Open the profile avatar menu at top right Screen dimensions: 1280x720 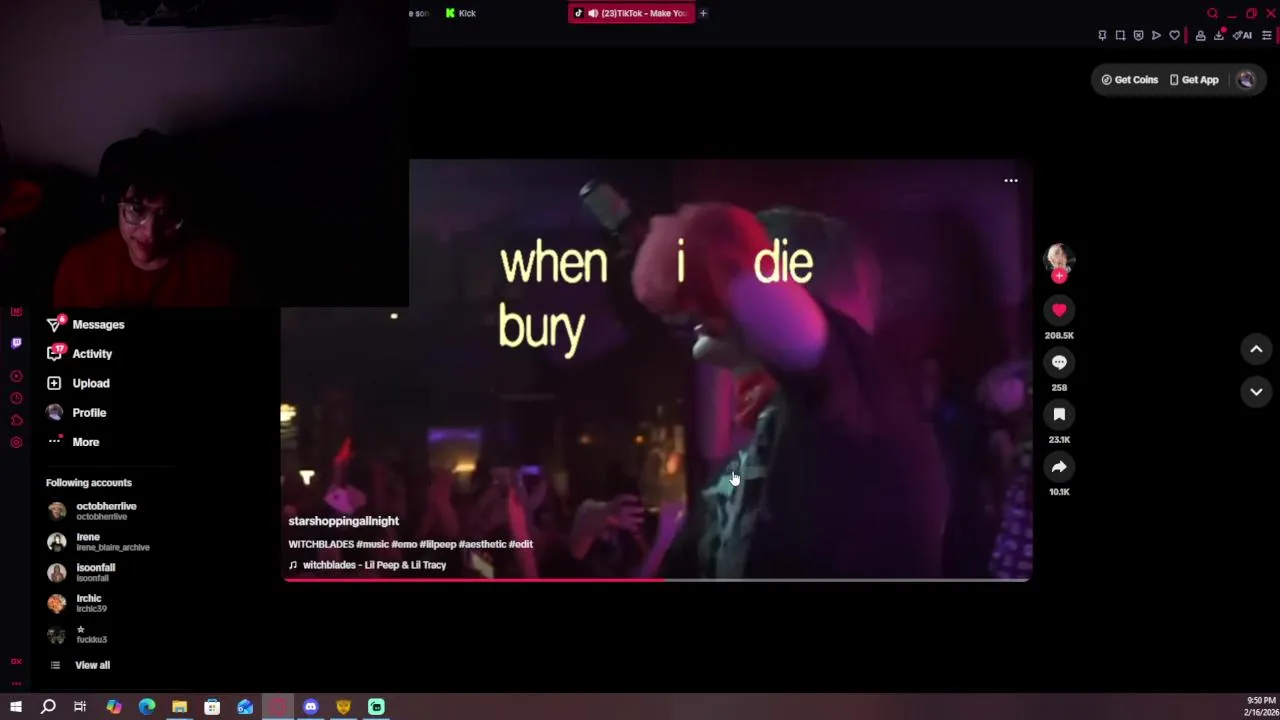click(1245, 80)
